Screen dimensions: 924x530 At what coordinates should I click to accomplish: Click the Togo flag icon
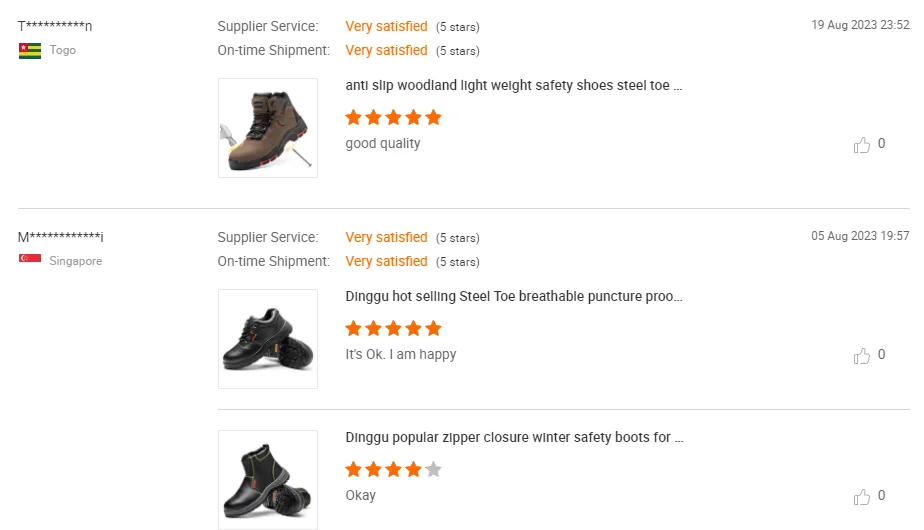coord(30,50)
